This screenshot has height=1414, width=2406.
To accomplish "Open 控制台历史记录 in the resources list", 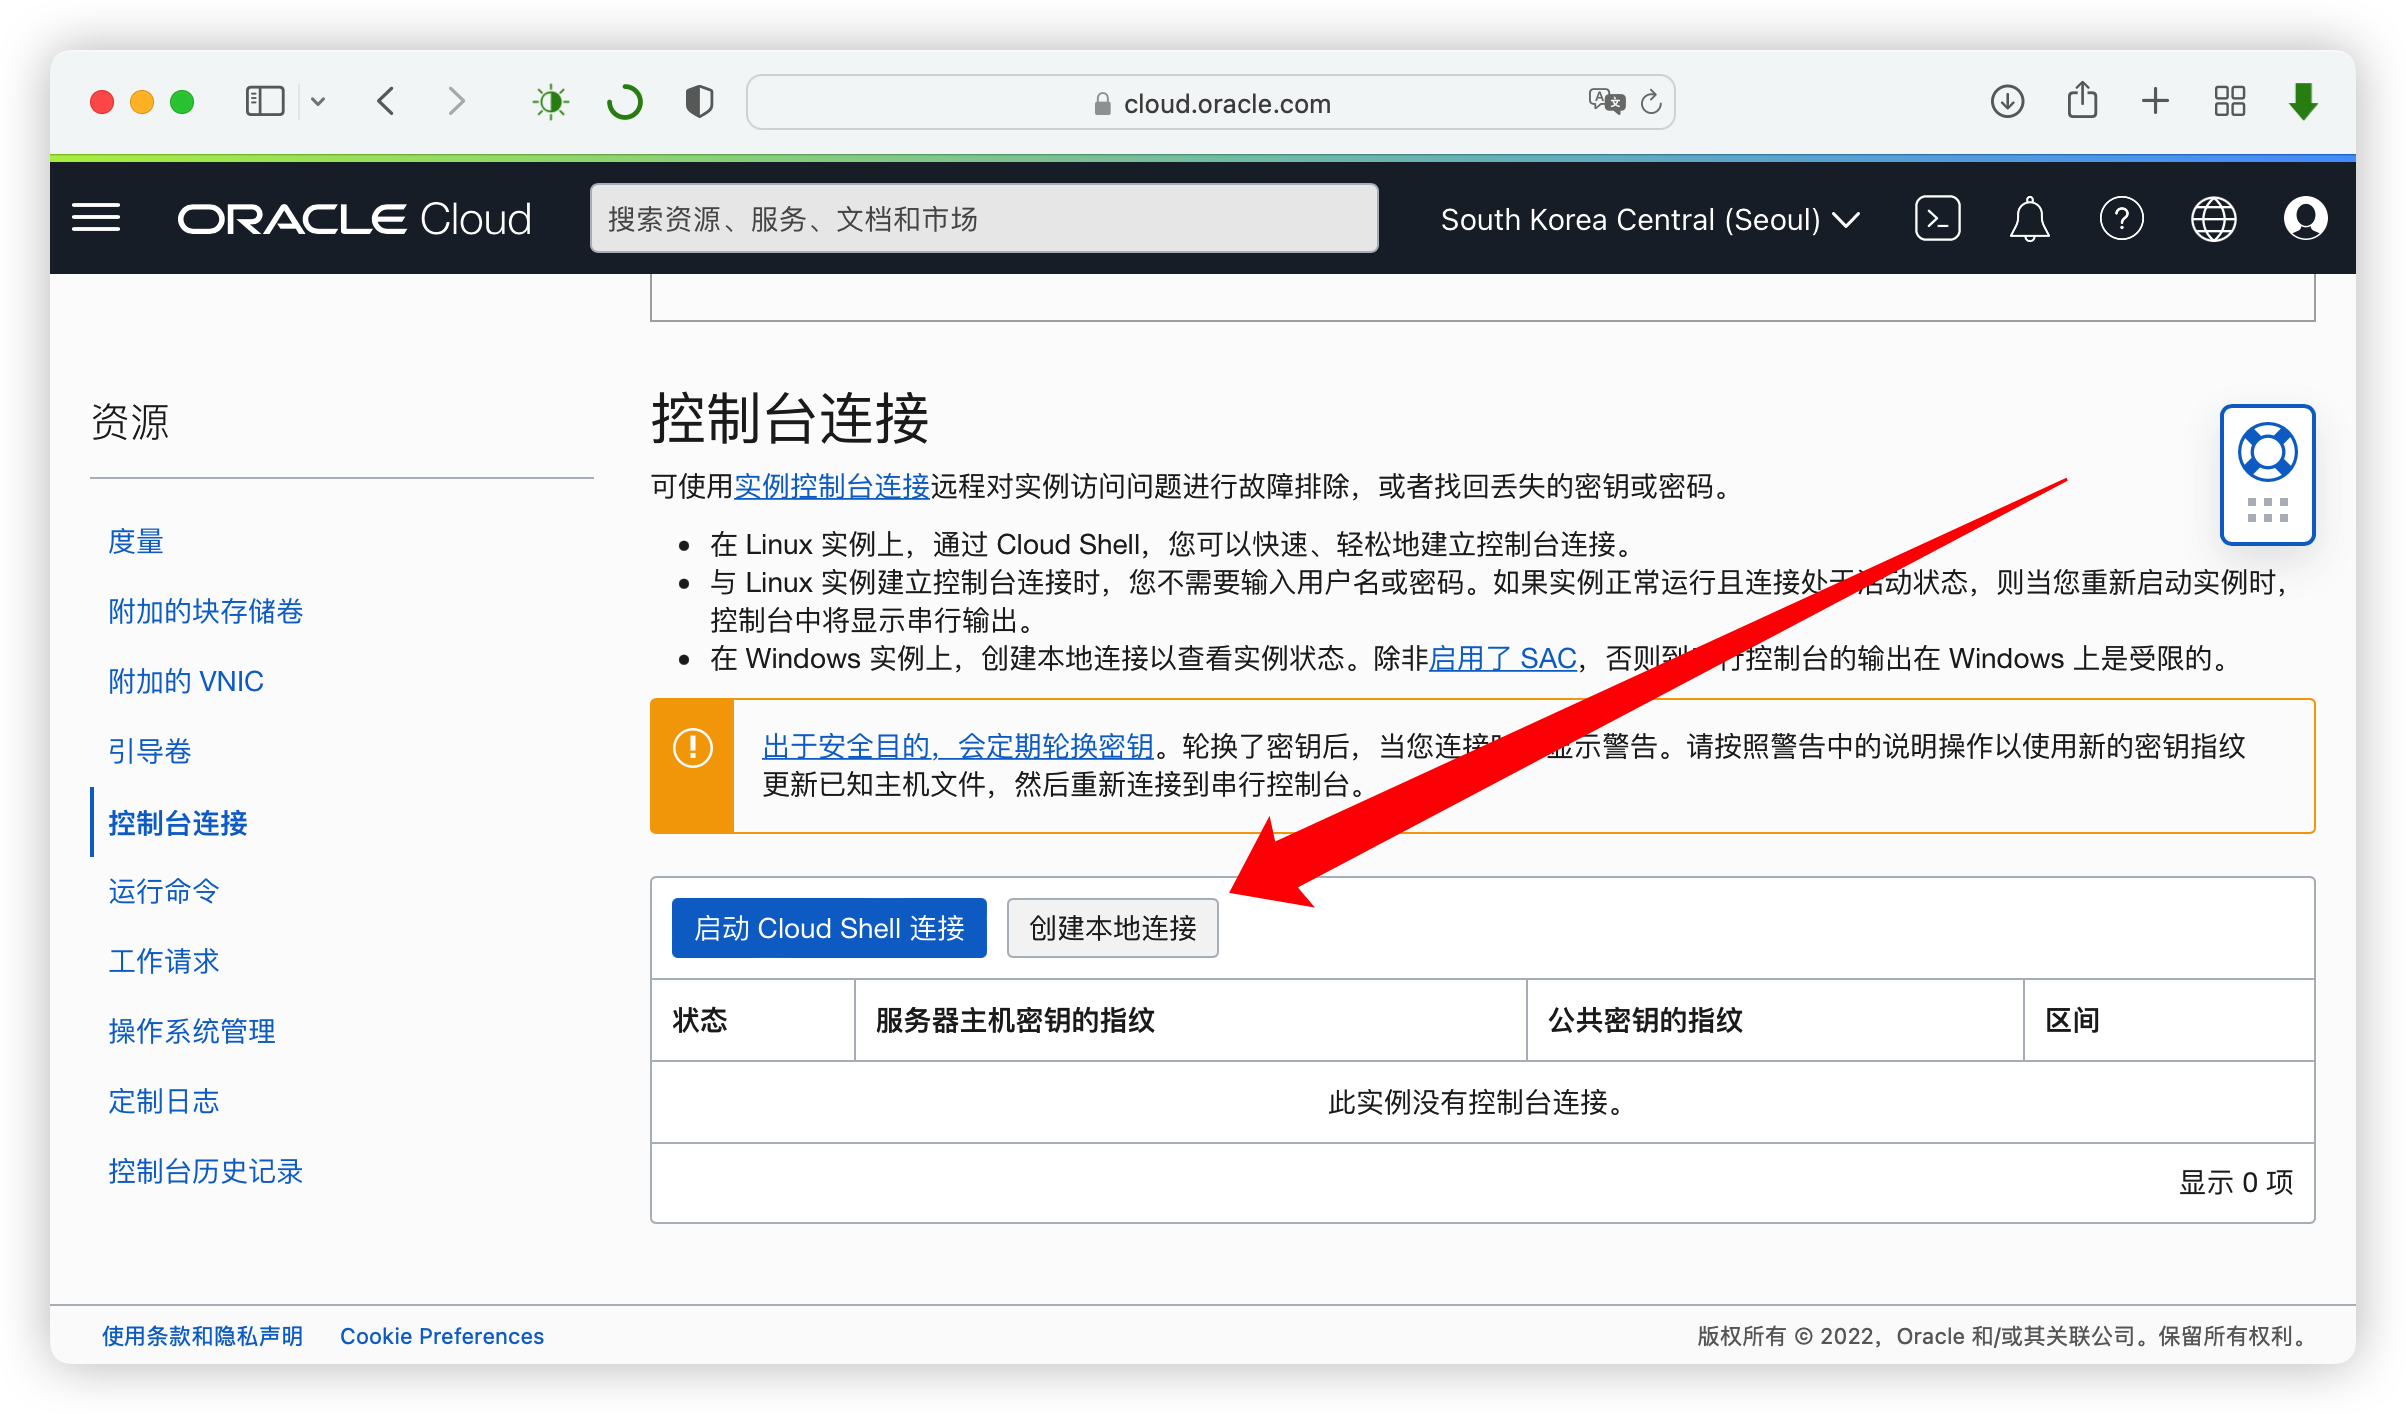I will [205, 1171].
